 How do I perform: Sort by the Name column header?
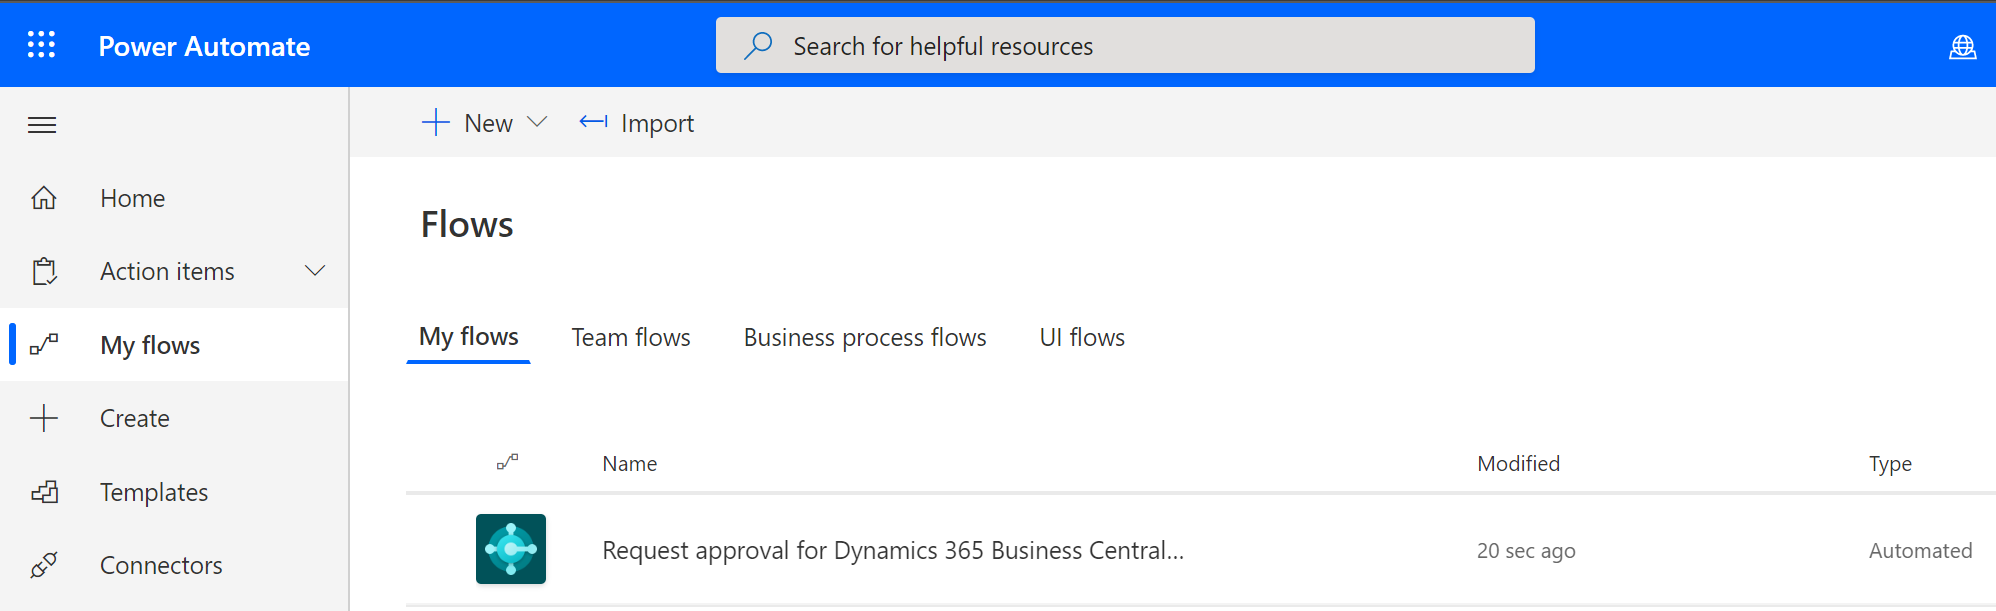(x=629, y=463)
